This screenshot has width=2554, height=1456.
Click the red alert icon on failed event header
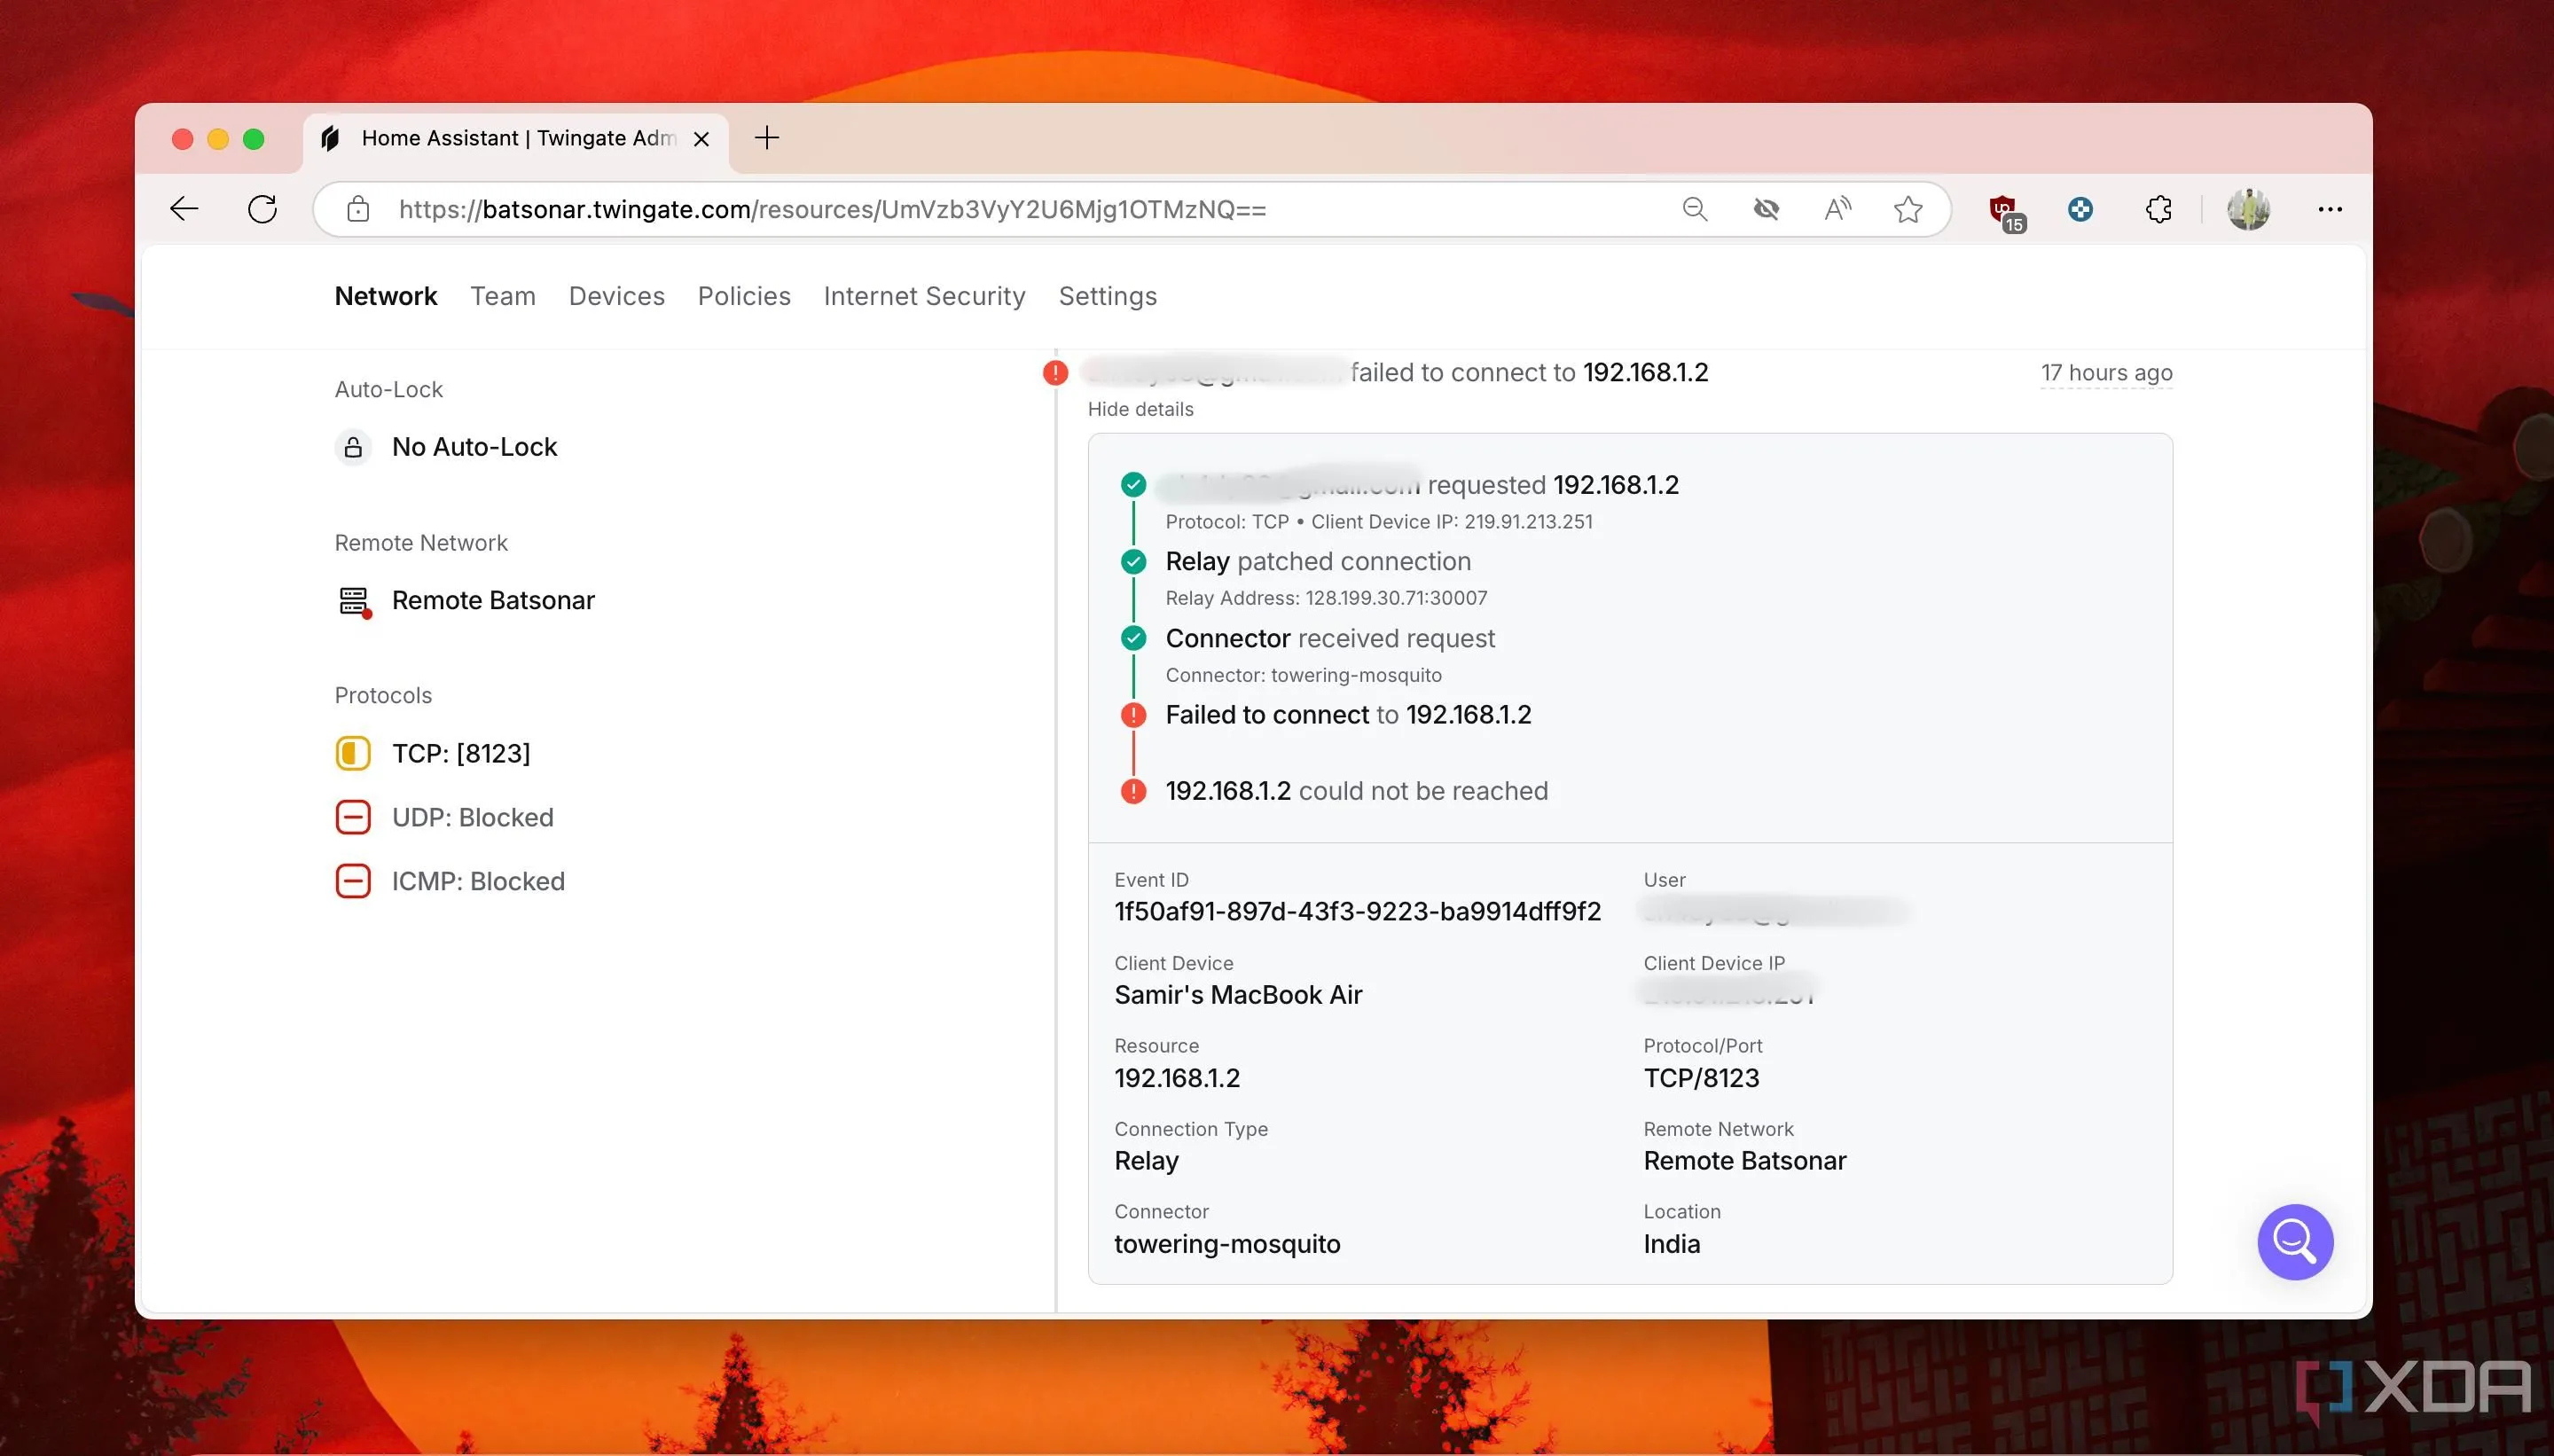pyautogui.click(x=1055, y=373)
